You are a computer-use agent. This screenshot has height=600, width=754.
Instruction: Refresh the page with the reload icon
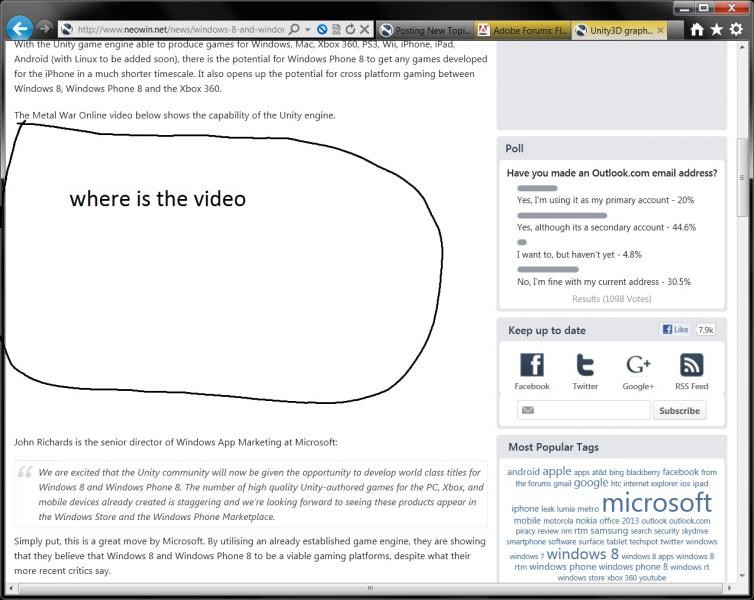coord(351,29)
